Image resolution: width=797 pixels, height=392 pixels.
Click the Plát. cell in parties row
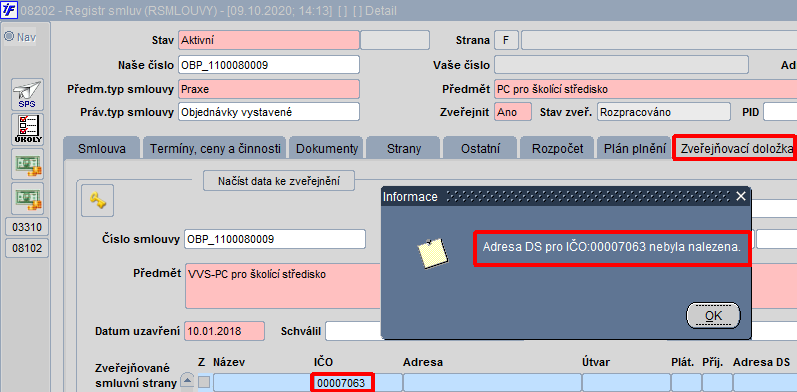click(686, 383)
